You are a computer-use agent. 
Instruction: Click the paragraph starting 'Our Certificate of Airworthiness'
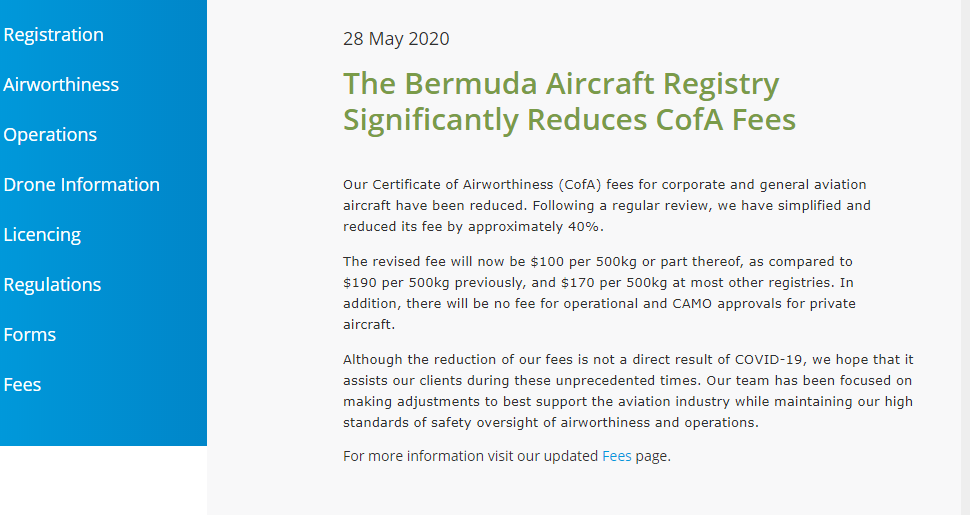(606, 205)
